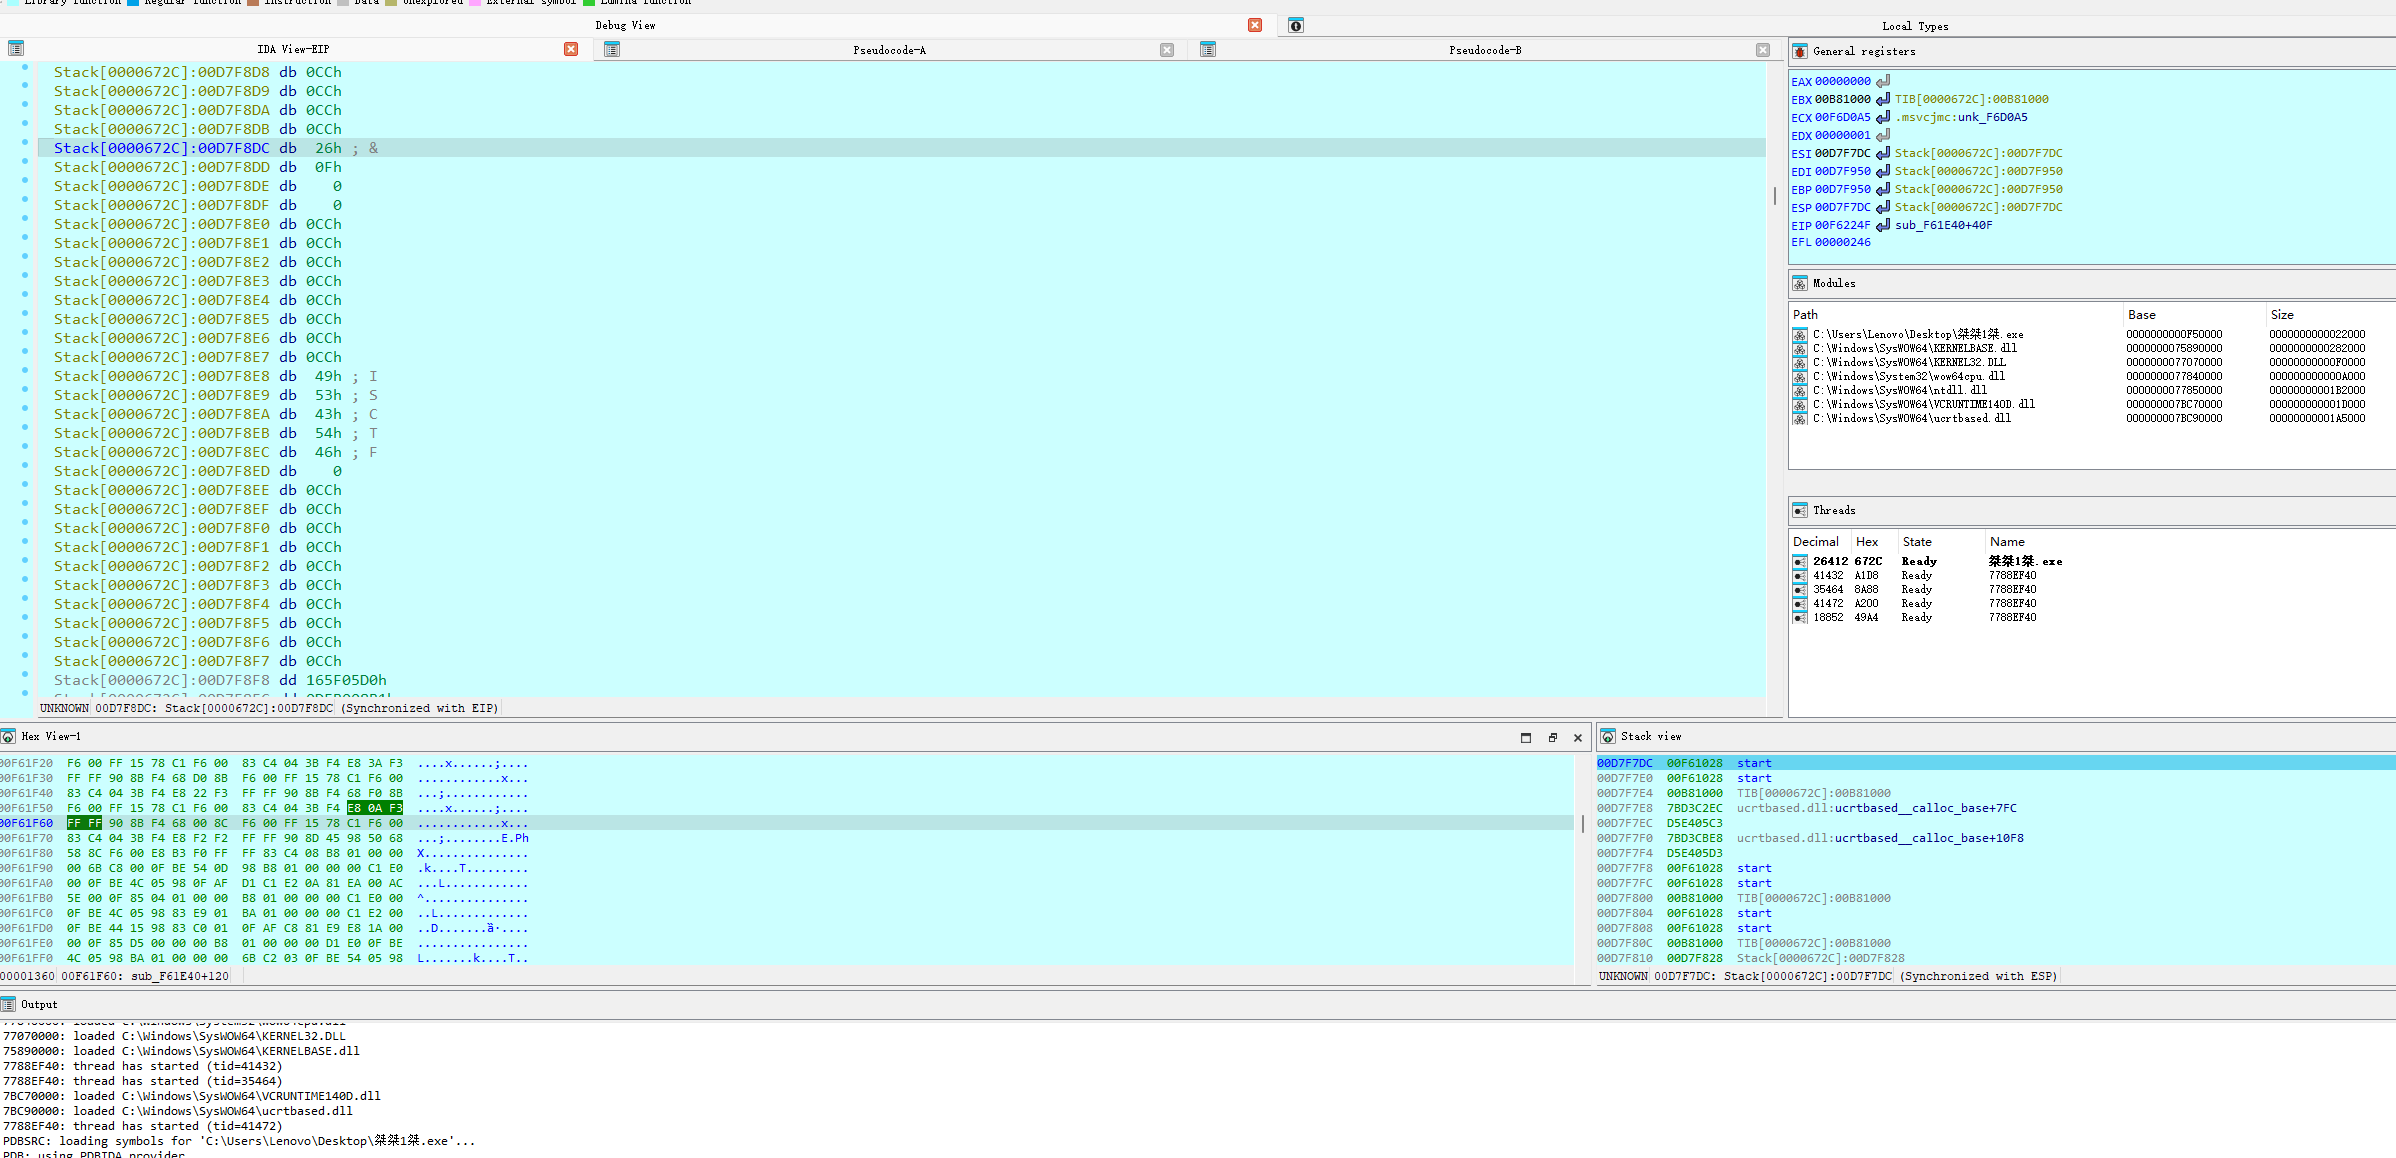The width and height of the screenshot is (2396, 1158).
Task: Sort modules by Base column
Action: pyautogui.click(x=2193, y=315)
